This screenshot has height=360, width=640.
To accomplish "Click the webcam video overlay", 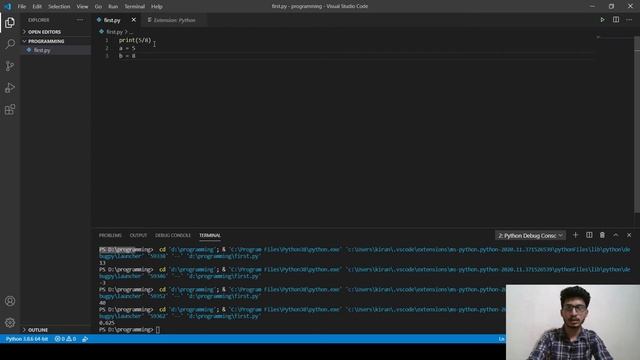I will point(573,322).
